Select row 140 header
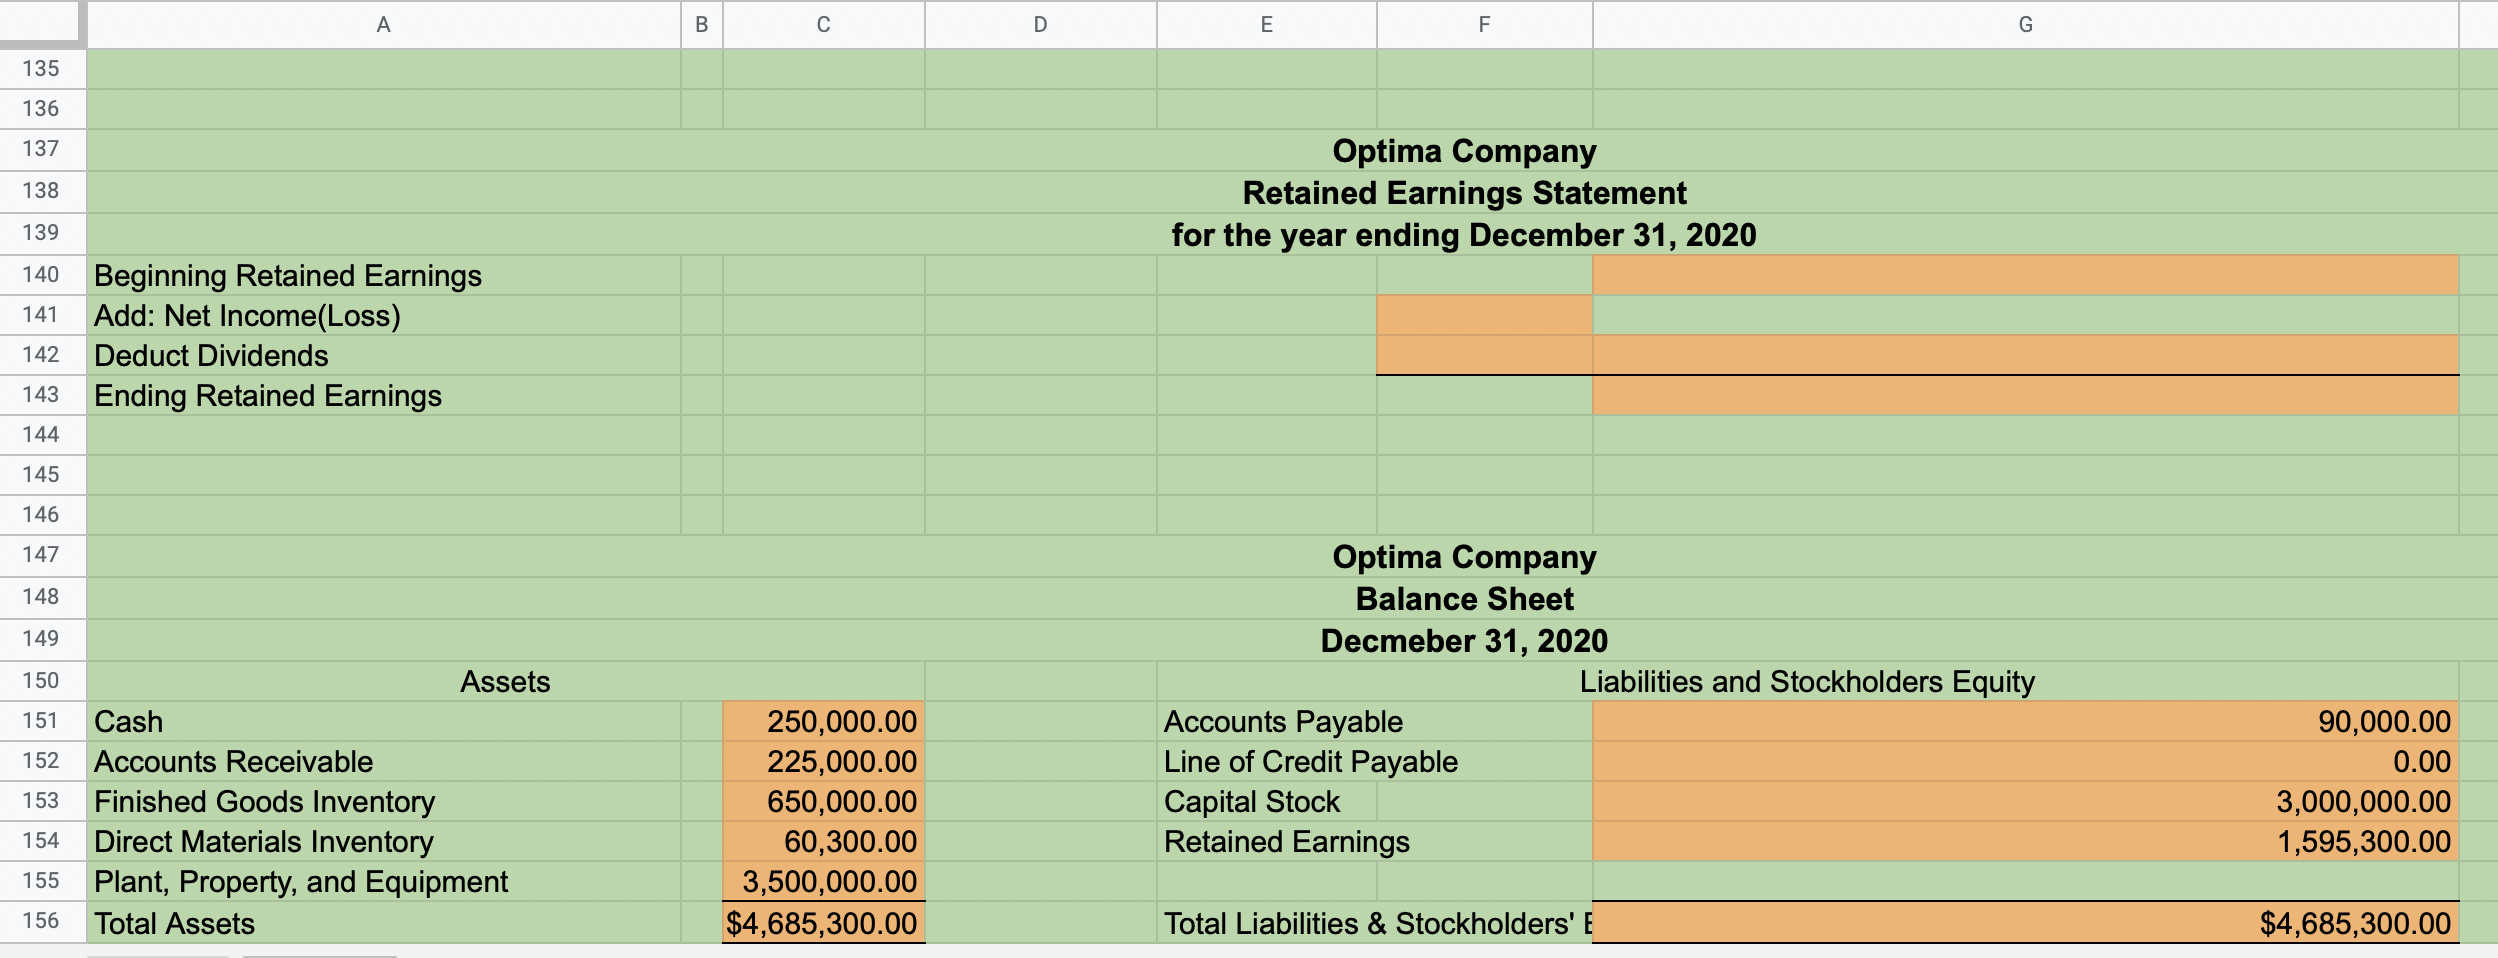 [x=42, y=275]
